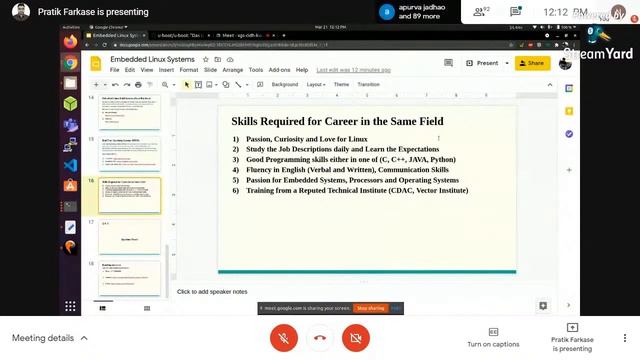Expand Meeting details chevron
Viewport: 640px width, 360px height.
click(84, 338)
